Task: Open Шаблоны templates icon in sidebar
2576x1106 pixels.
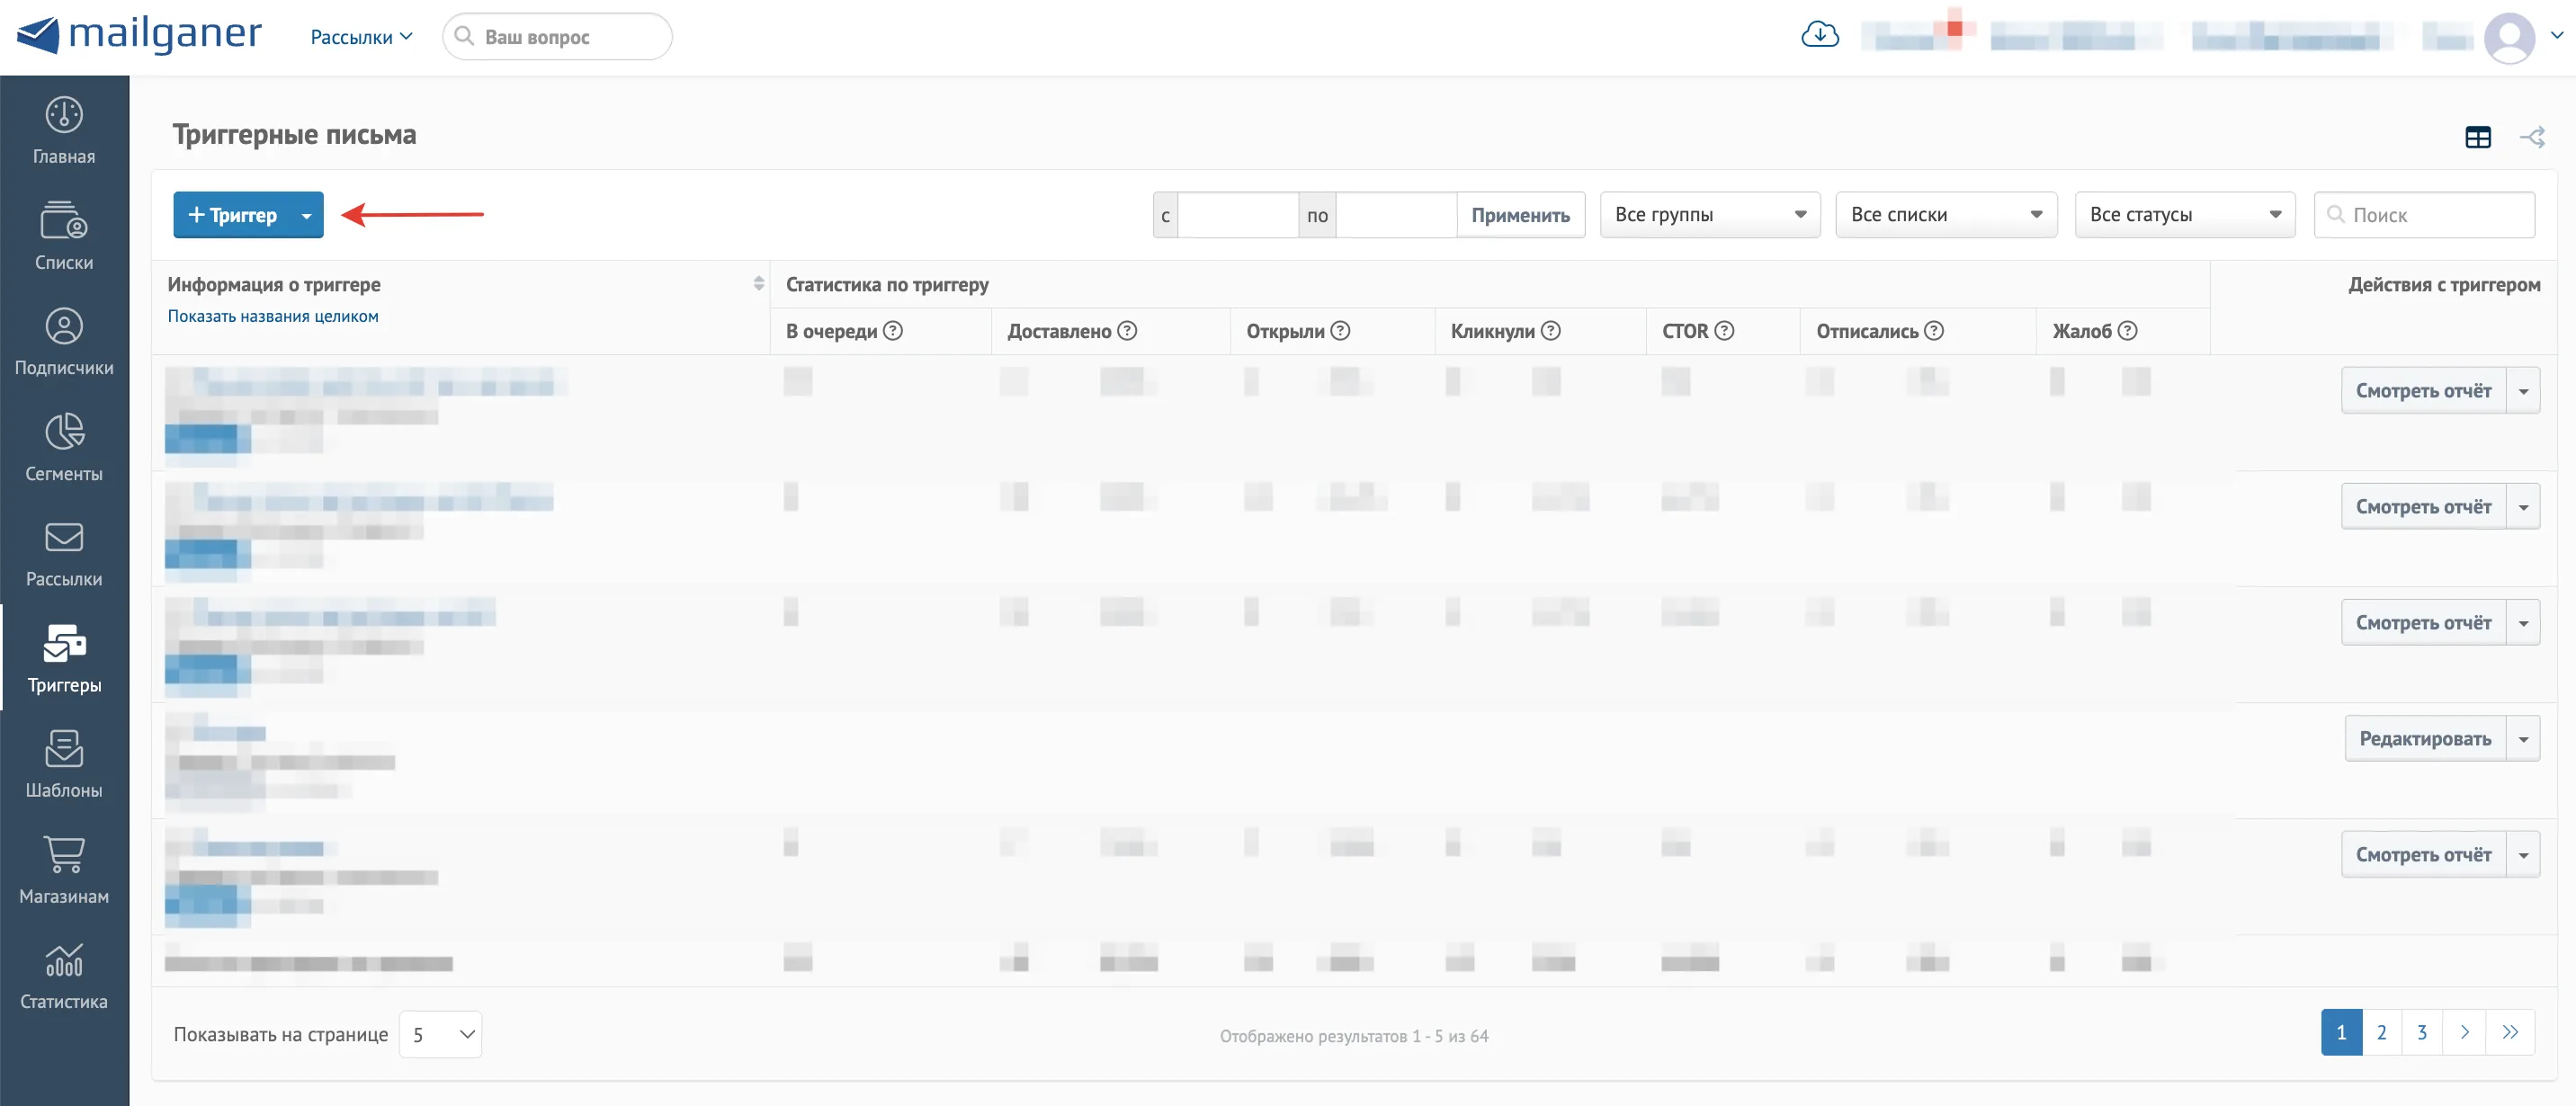Action: point(64,748)
